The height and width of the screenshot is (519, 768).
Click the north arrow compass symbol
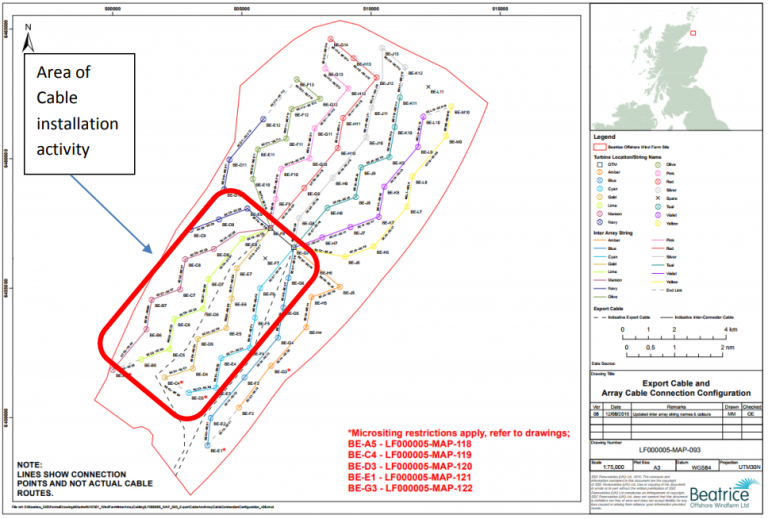pos(28,42)
